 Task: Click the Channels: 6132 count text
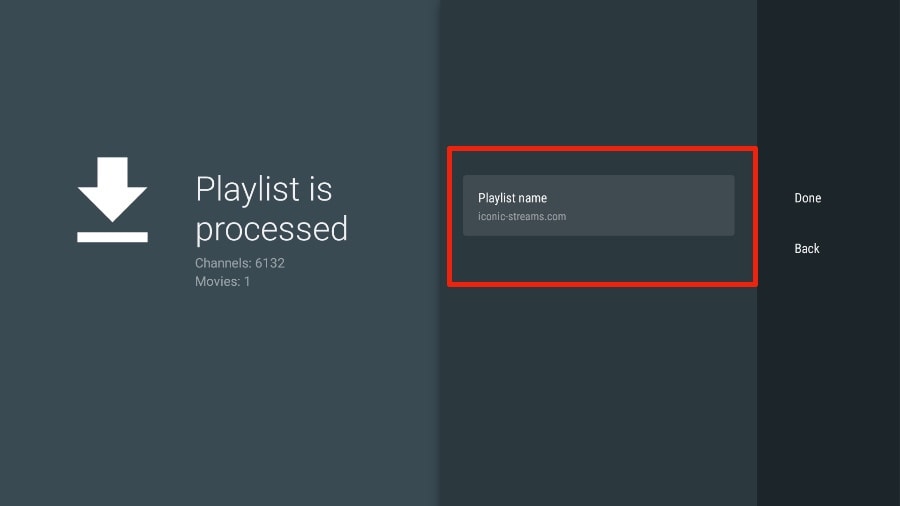tap(232, 263)
